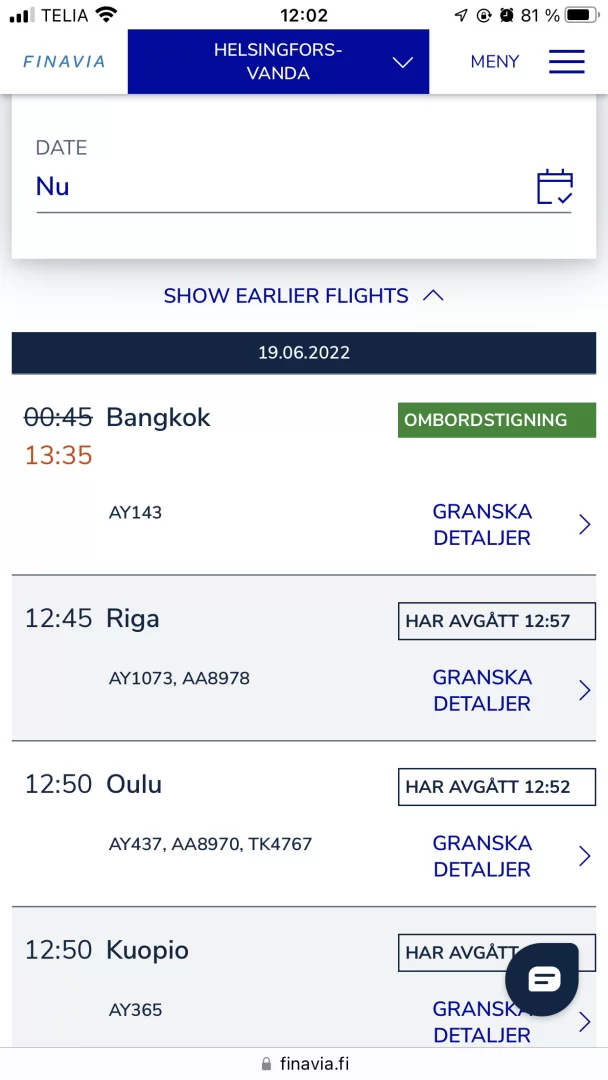608x1080 pixels.
Task: View details for Bangkok flight AY143
Action: [x=482, y=525]
